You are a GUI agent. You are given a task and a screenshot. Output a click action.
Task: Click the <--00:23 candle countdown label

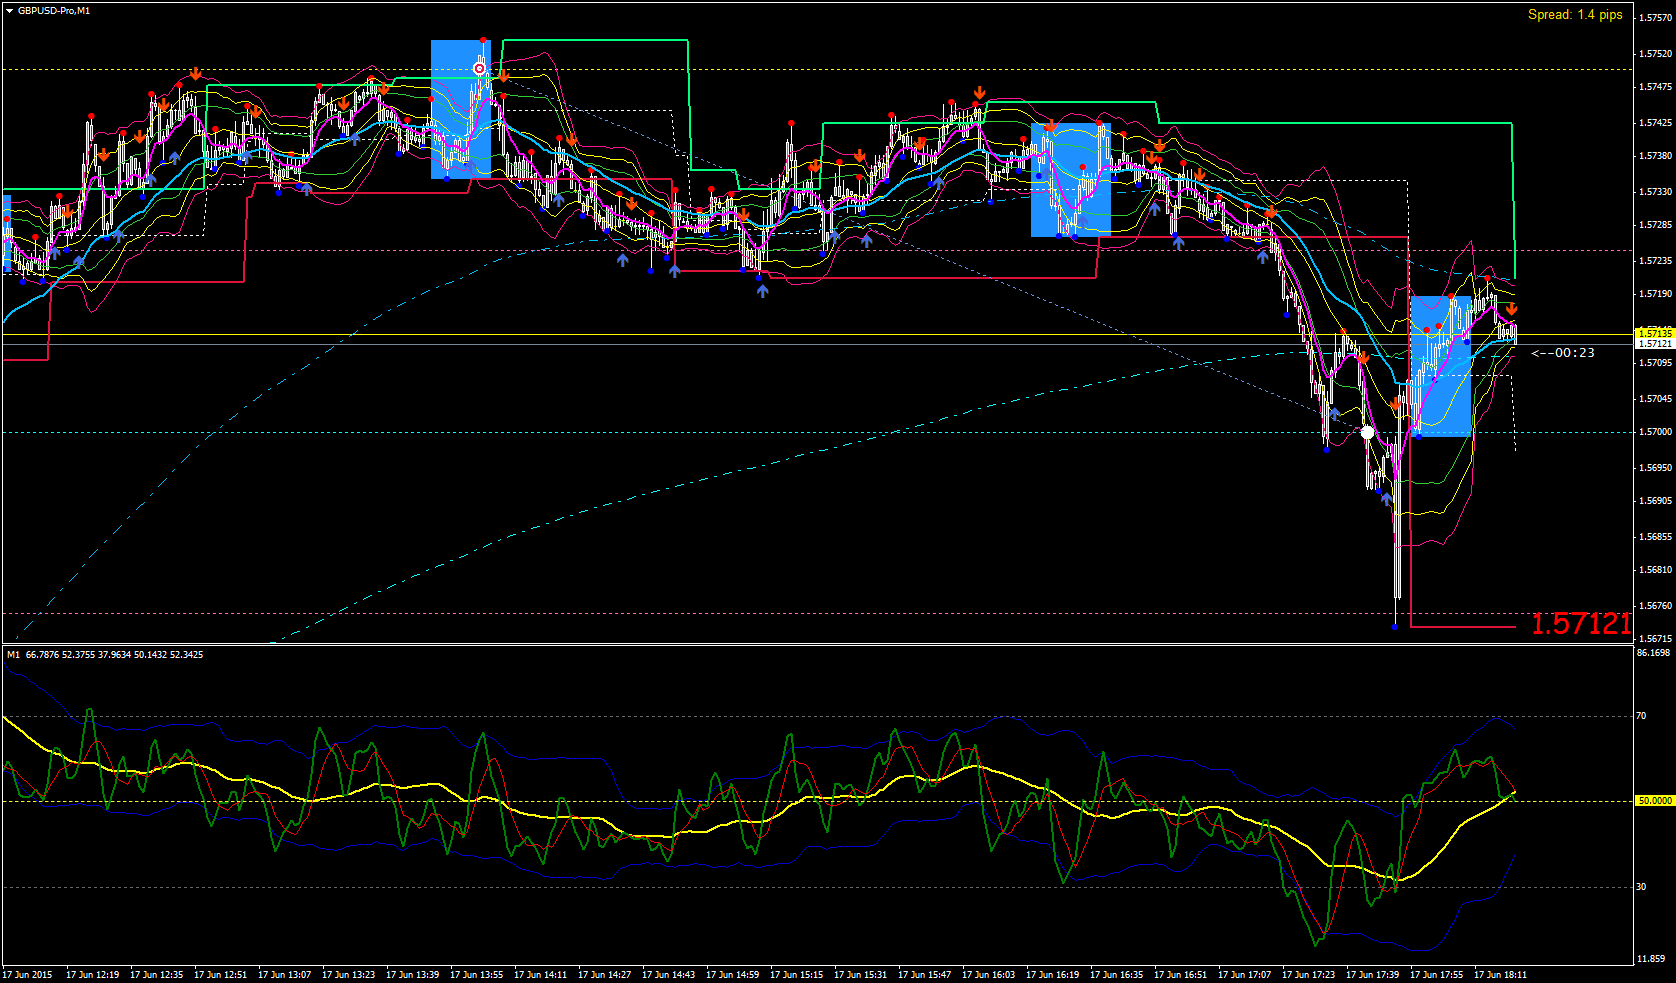pyautogui.click(x=1563, y=353)
